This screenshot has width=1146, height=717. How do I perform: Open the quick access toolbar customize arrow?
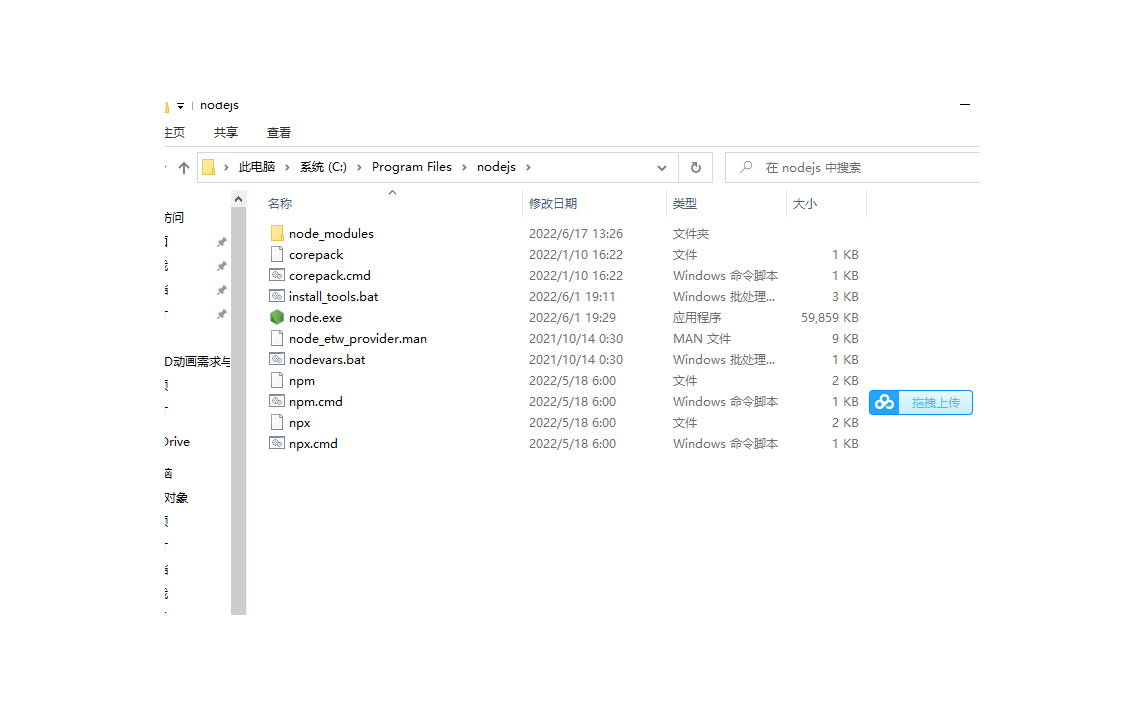(x=181, y=106)
